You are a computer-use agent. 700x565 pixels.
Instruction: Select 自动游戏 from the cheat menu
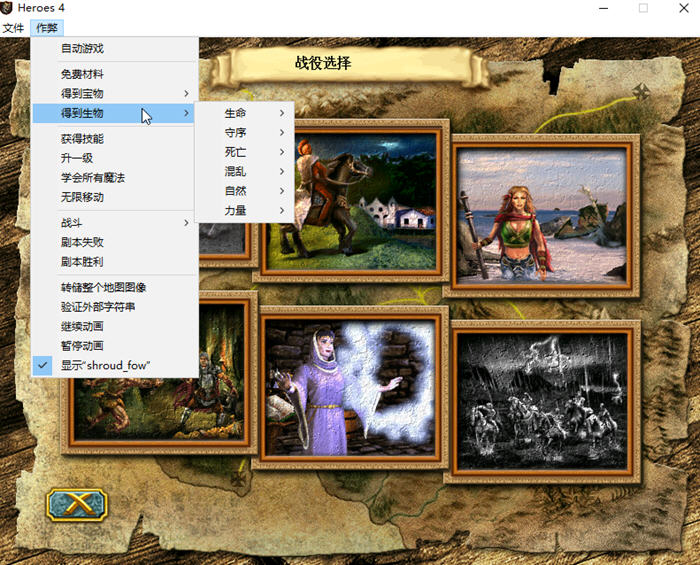pyautogui.click(x=115, y=49)
